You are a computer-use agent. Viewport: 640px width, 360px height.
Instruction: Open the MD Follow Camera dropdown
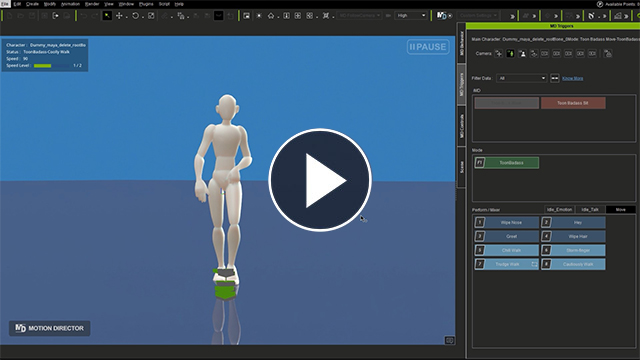click(359, 16)
